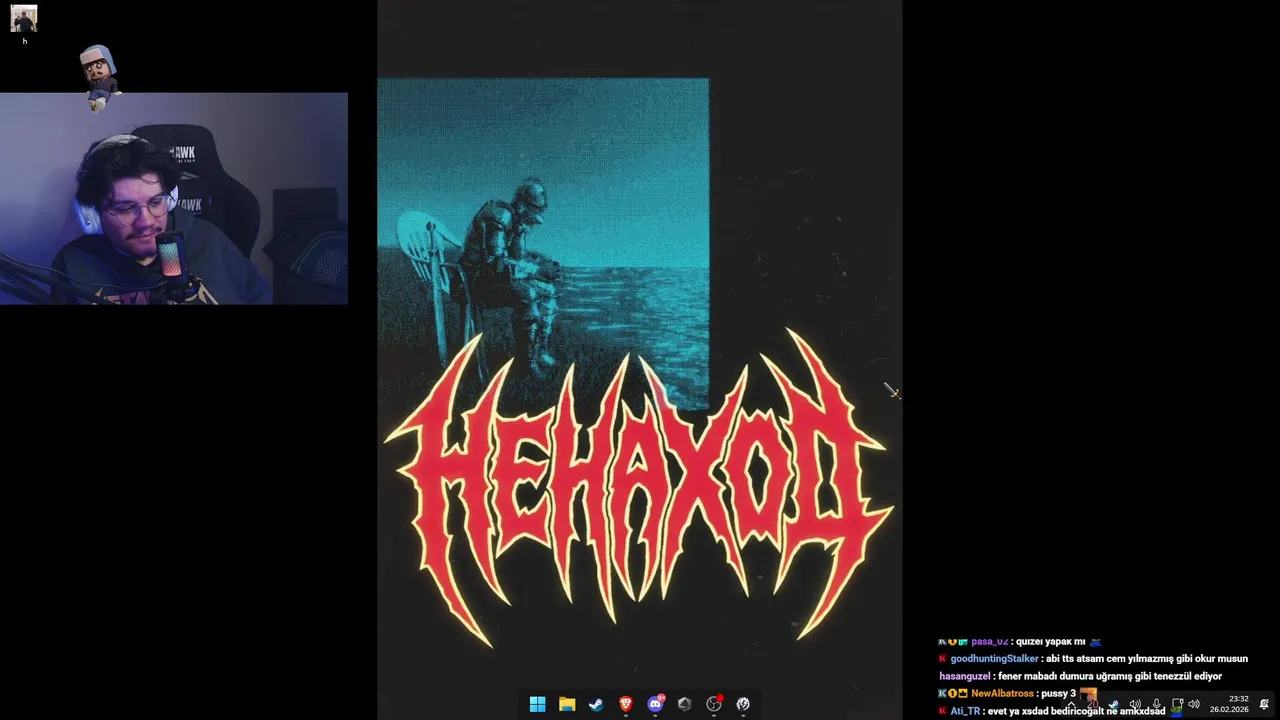This screenshot has width=1280, height=720.
Task: Click username hasanguzel in chat
Action: pyautogui.click(x=965, y=676)
